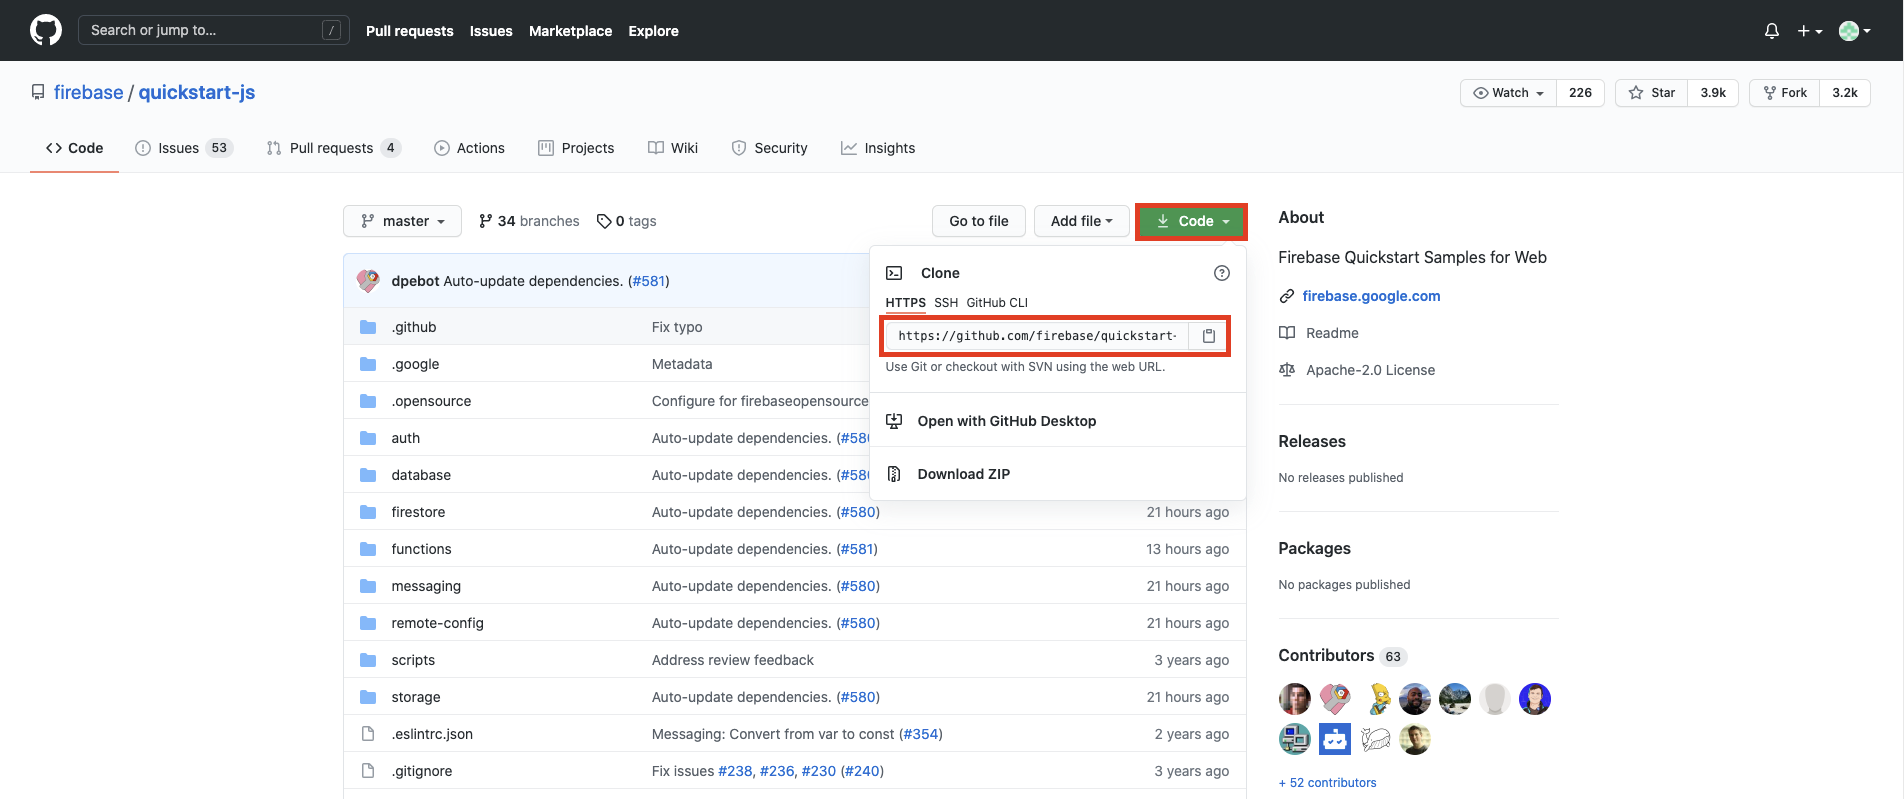View the 52 more contributors link
Screen dimensions: 1904x799
pyautogui.click(x=1327, y=783)
